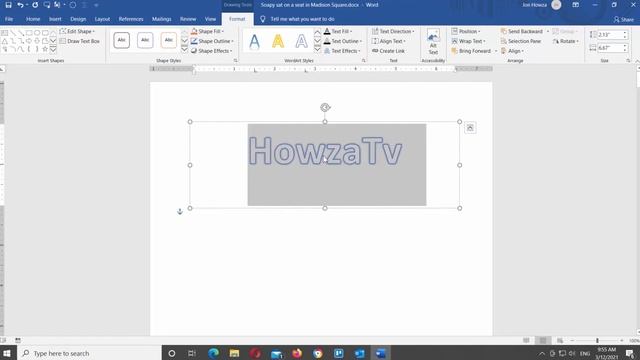Image resolution: width=640 pixels, height=360 pixels.
Task: Open Firefox from taskbar
Action: click(x=297, y=353)
